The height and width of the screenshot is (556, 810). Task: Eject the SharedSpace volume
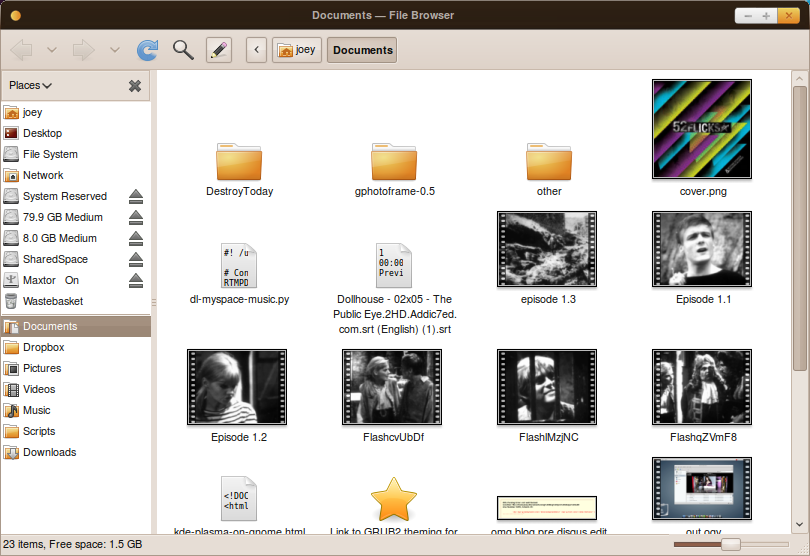point(136,259)
